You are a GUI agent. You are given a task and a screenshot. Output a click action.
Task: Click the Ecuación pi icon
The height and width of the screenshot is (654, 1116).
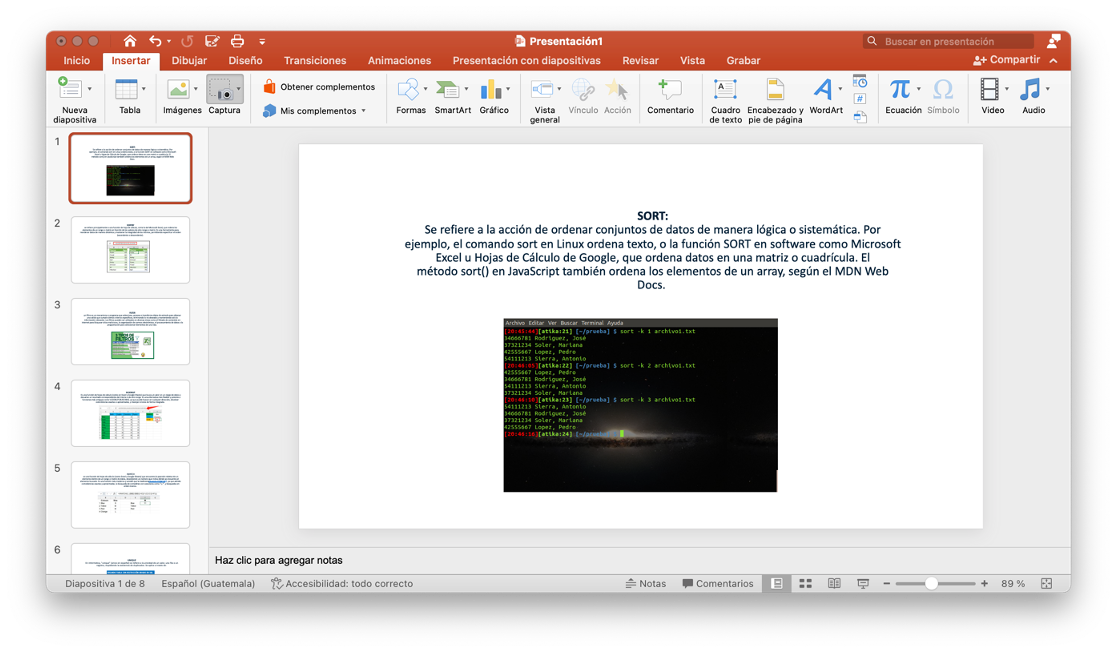point(900,89)
